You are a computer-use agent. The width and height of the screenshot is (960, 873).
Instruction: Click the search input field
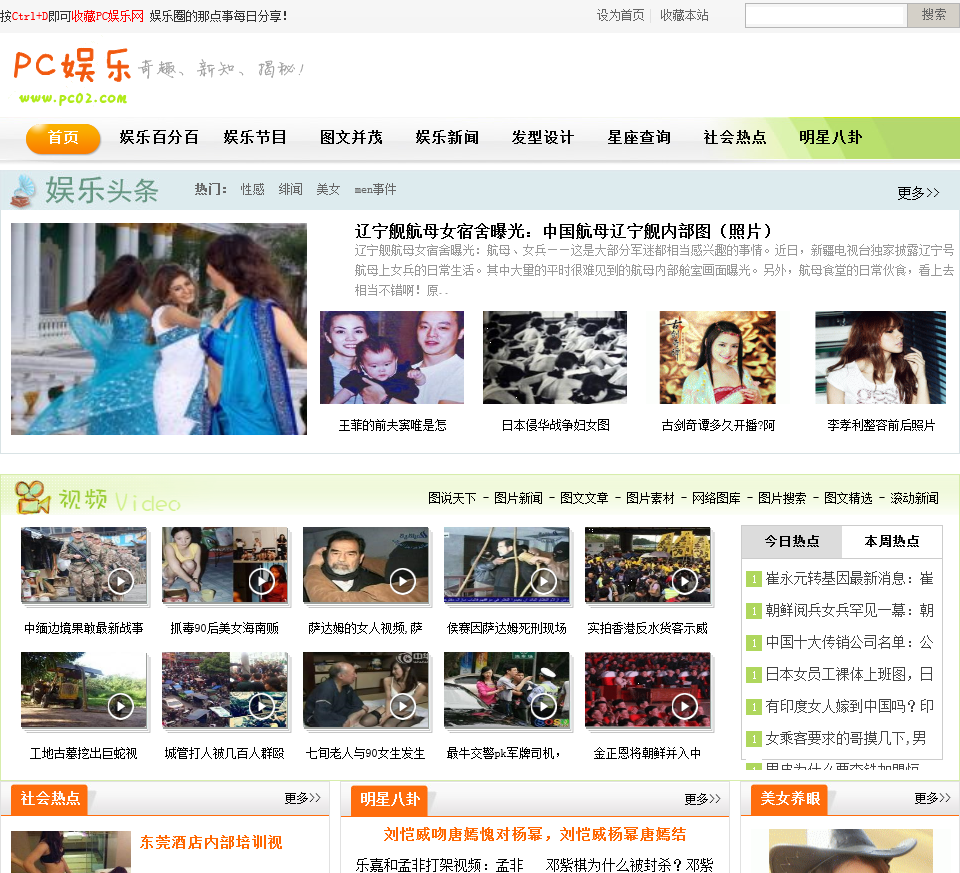[x=825, y=15]
